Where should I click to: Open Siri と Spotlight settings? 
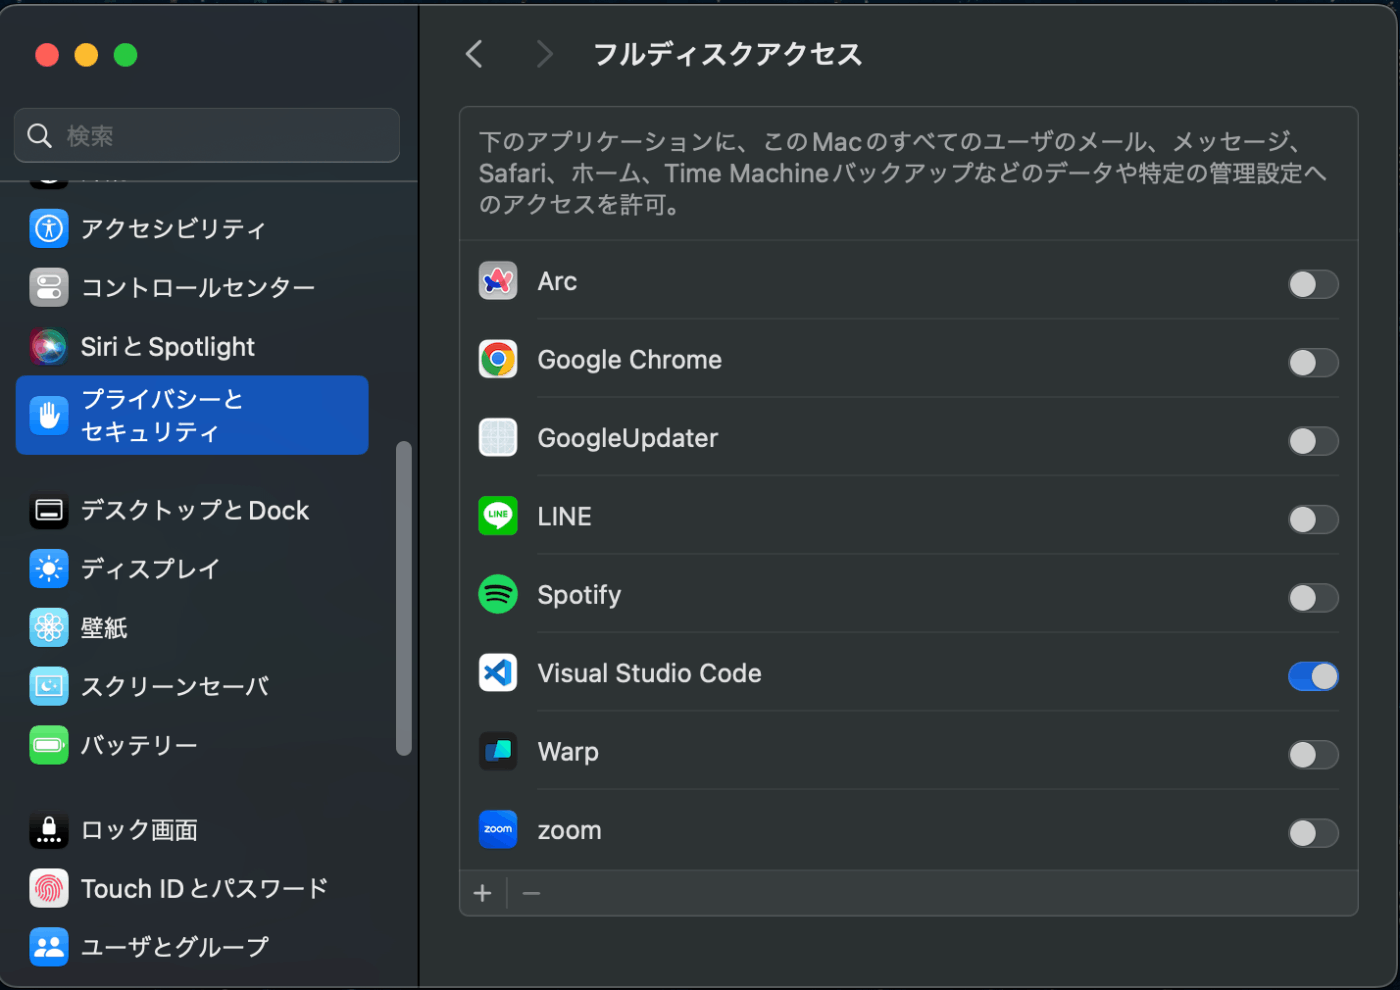(192, 347)
